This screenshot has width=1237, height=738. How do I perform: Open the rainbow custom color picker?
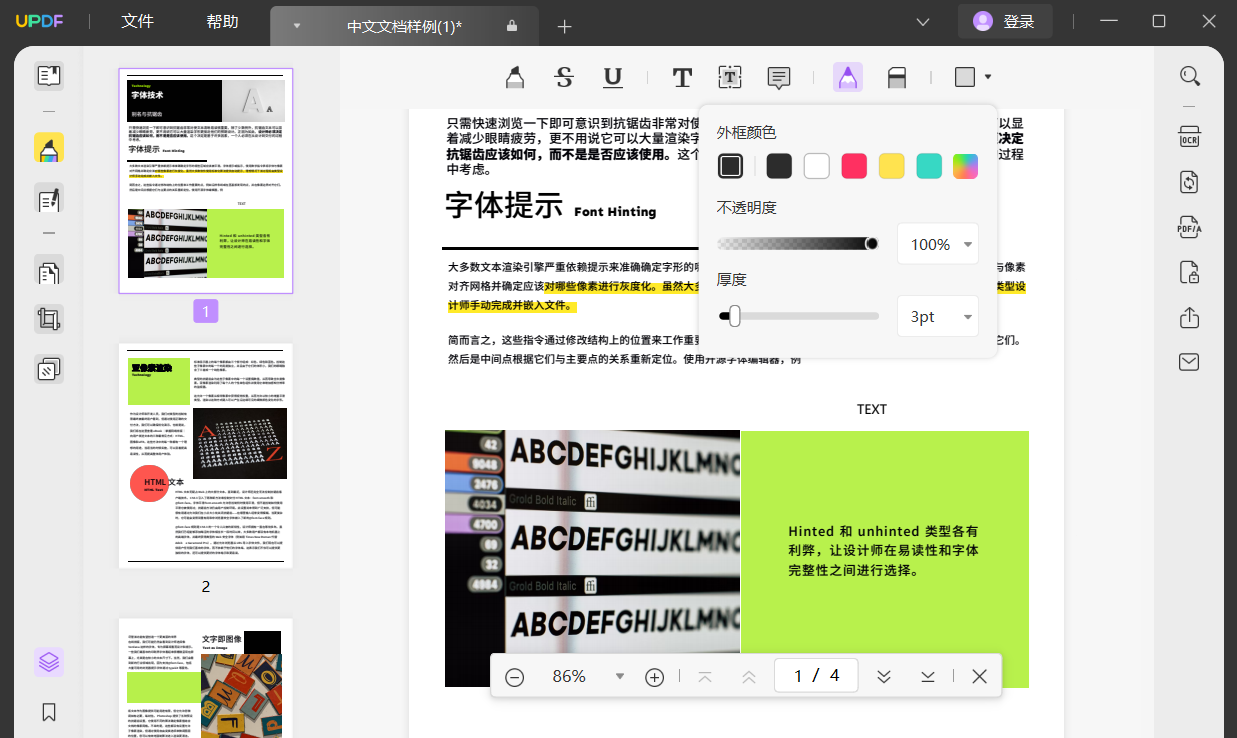pos(966,166)
